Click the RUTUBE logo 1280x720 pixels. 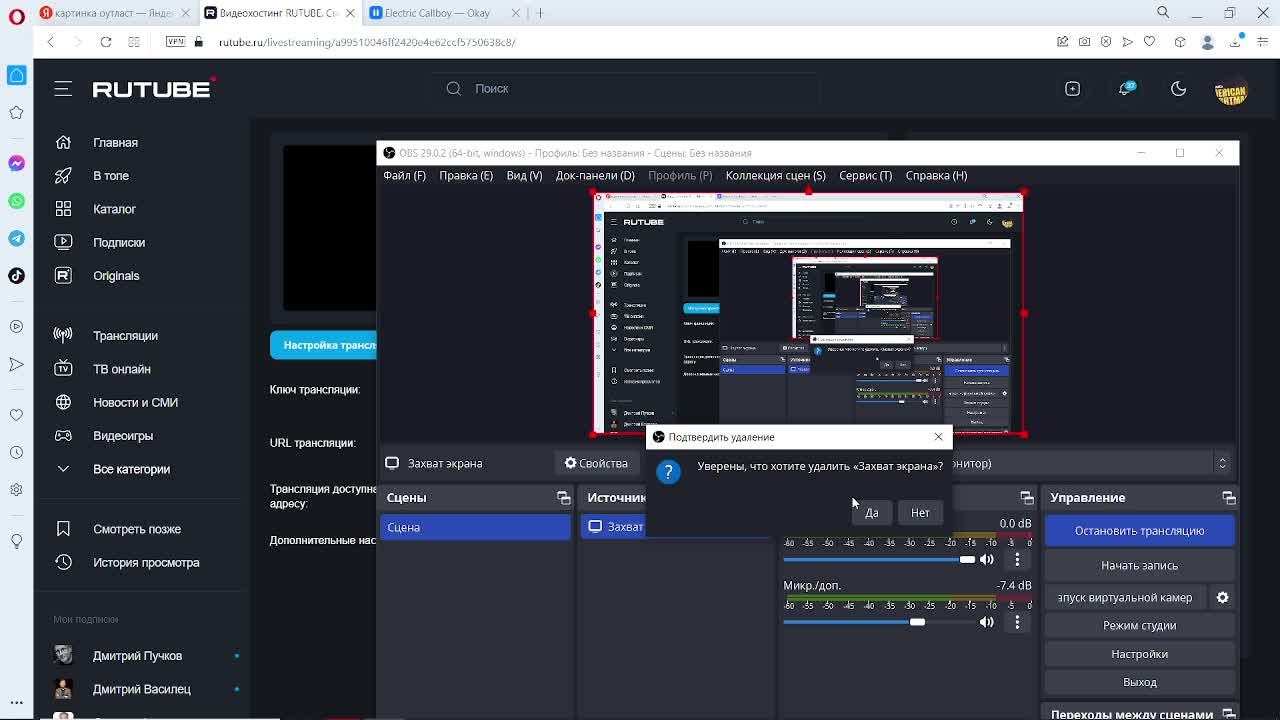(x=151, y=89)
